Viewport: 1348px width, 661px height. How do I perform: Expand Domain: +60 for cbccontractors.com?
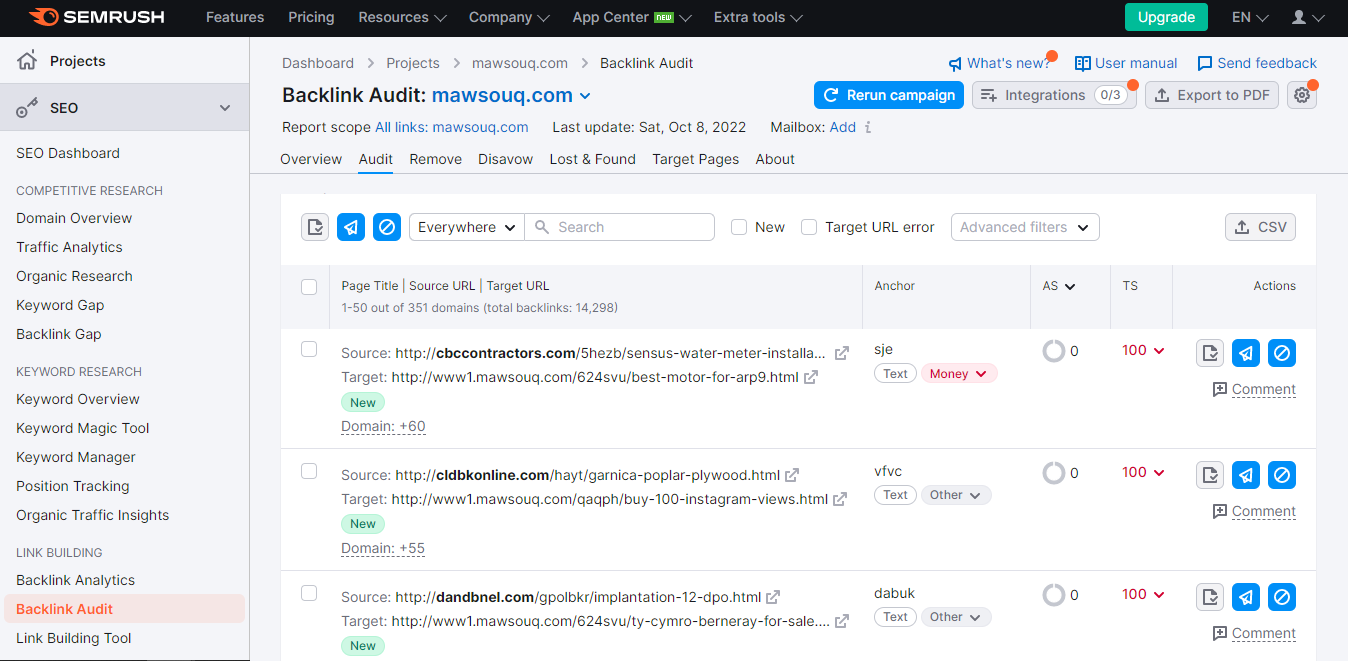383,426
